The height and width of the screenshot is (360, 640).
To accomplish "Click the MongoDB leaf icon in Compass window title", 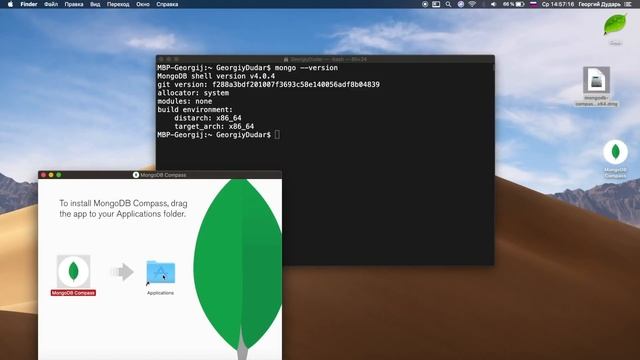I will [x=136, y=175].
